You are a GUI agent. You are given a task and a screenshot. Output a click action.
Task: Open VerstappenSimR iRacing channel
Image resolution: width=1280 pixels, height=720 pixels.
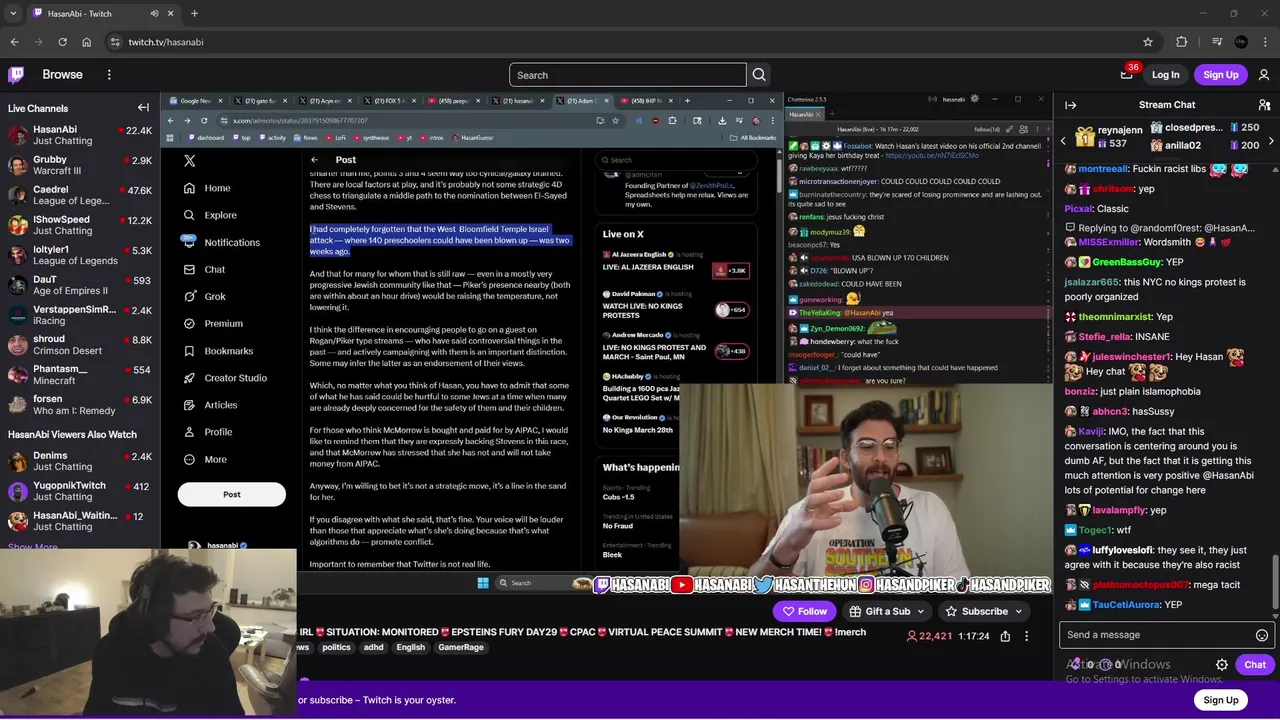[x=80, y=315]
